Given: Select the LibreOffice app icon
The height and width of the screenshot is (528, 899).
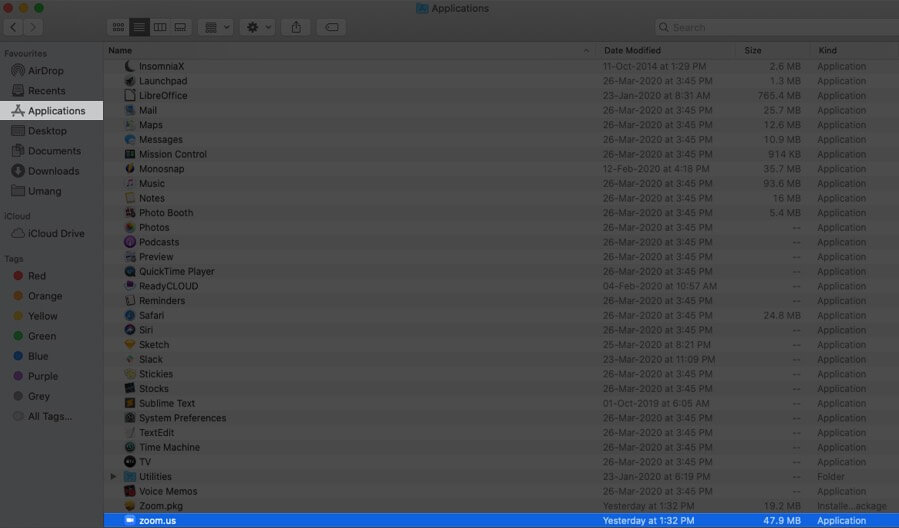Looking at the screenshot, I should click(x=130, y=95).
